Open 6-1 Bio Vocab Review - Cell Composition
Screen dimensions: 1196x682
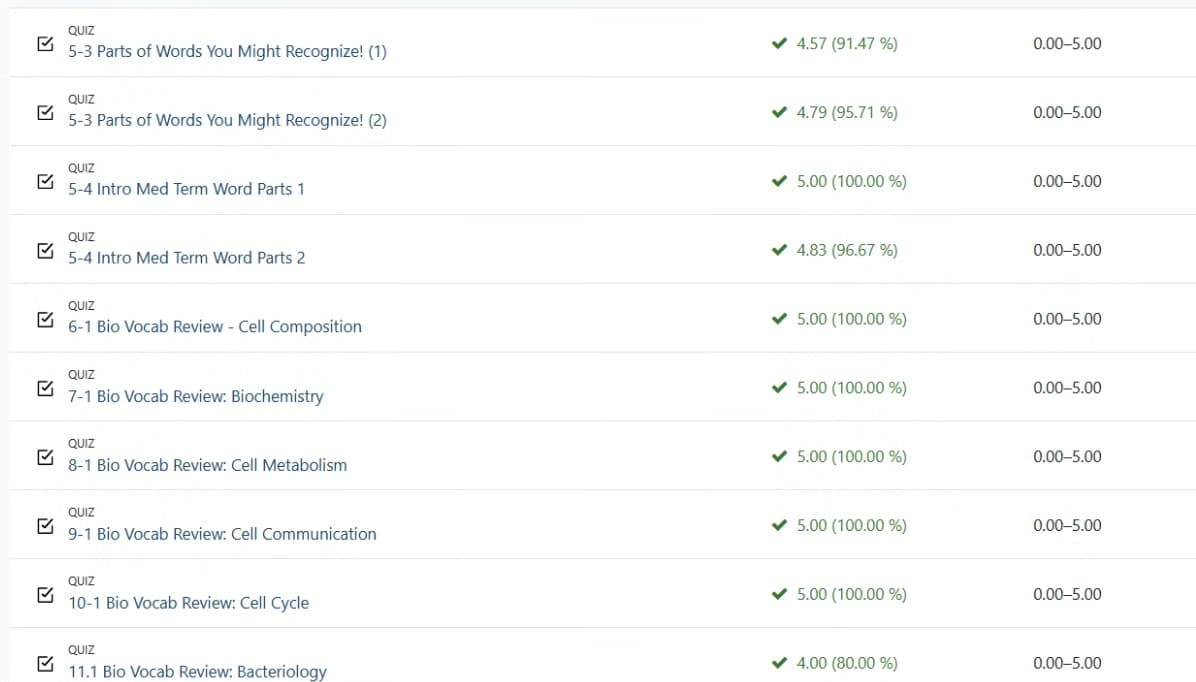215,327
